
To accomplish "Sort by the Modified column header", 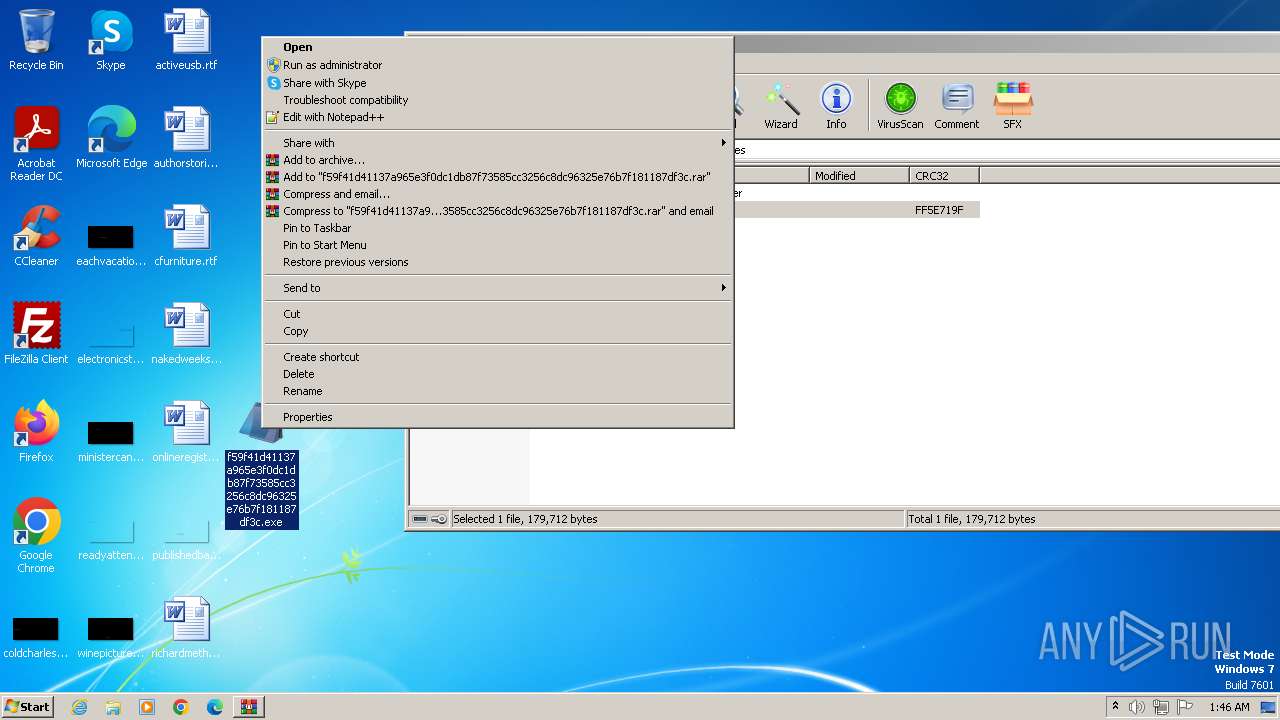I will pos(859,176).
